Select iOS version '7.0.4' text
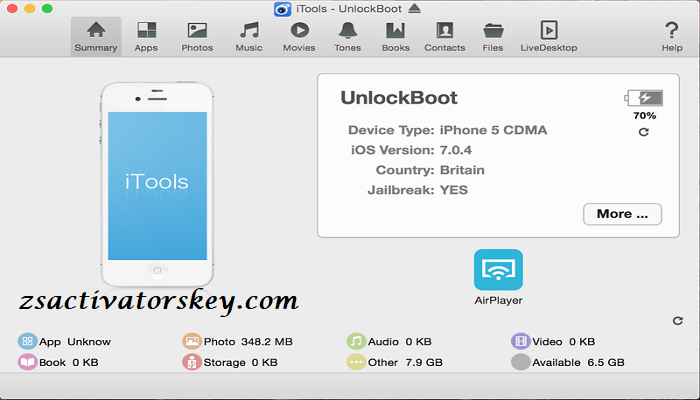Screen dimensions: 700x400 [x=456, y=150]
